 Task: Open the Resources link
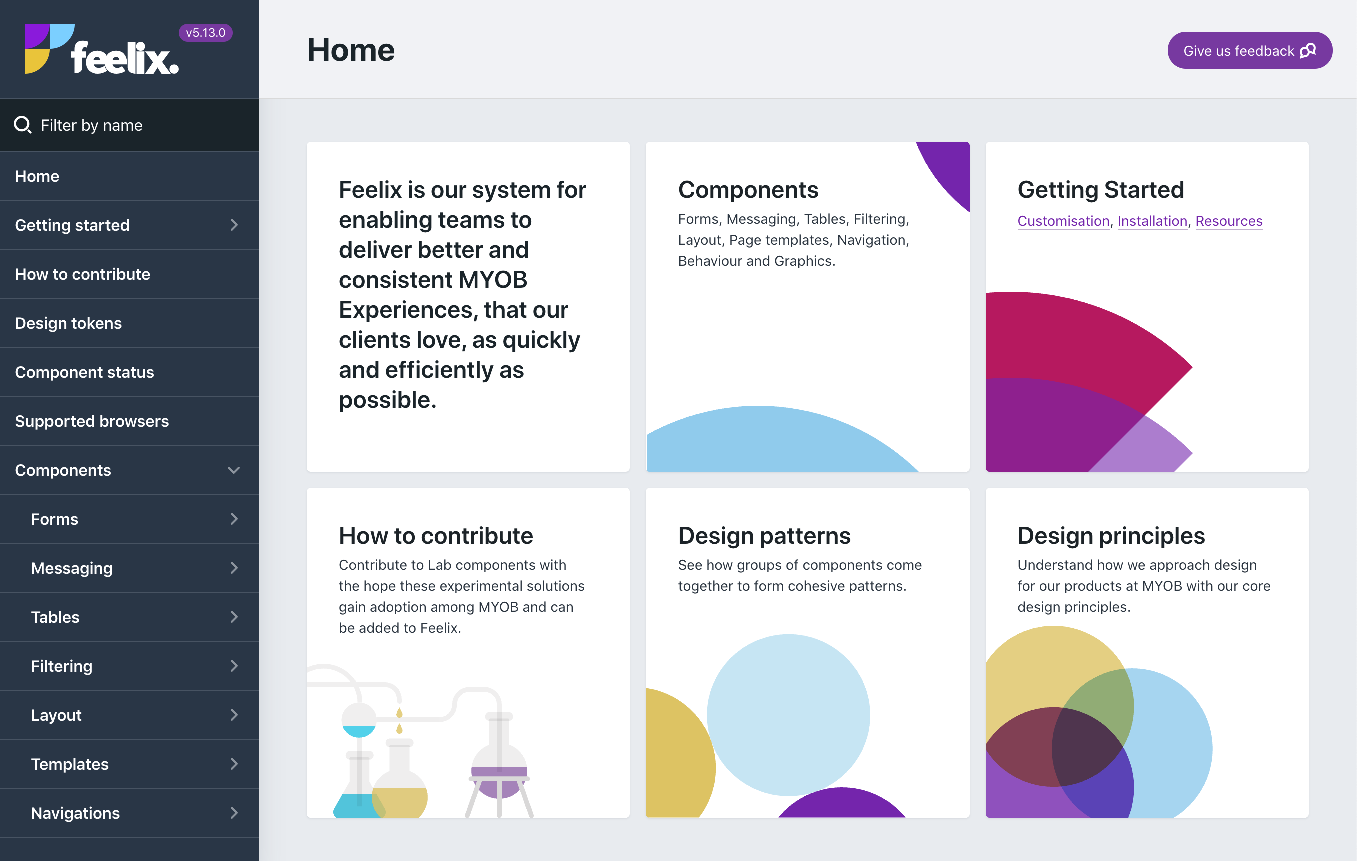[x=1229, y=221]
